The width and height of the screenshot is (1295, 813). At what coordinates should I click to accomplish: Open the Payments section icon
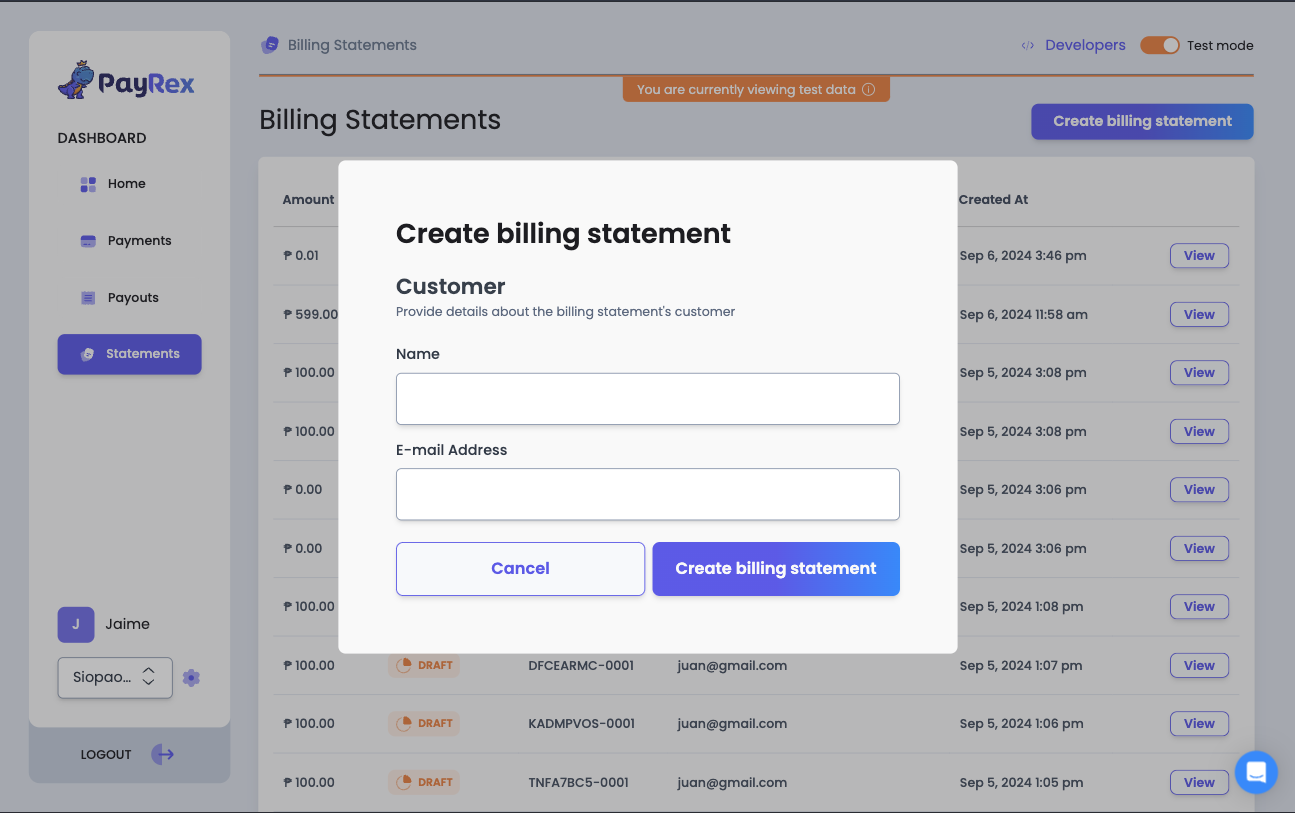(86, 240)
